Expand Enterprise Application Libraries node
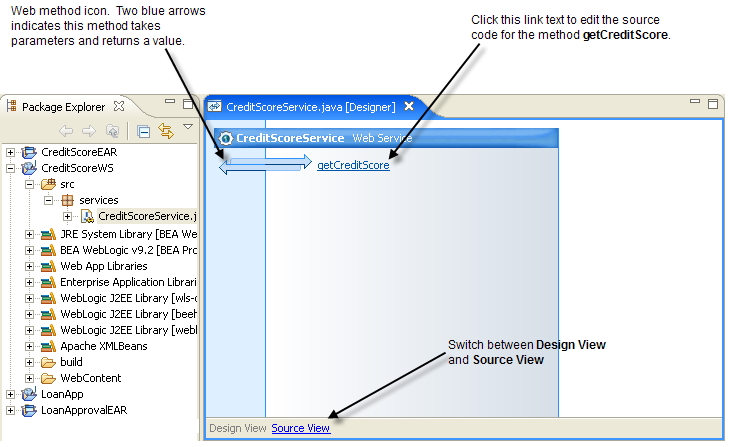Image resolution: width=731 pixels, height=447 pixels. pos(29,282)
